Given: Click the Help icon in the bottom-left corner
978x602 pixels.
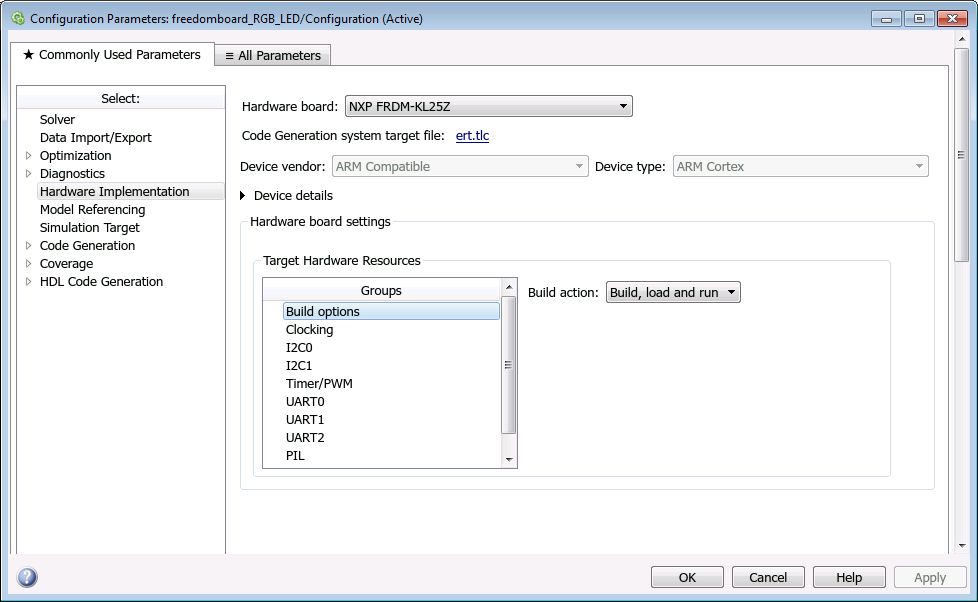Looking at the screenshot, I should click(26, 576).
